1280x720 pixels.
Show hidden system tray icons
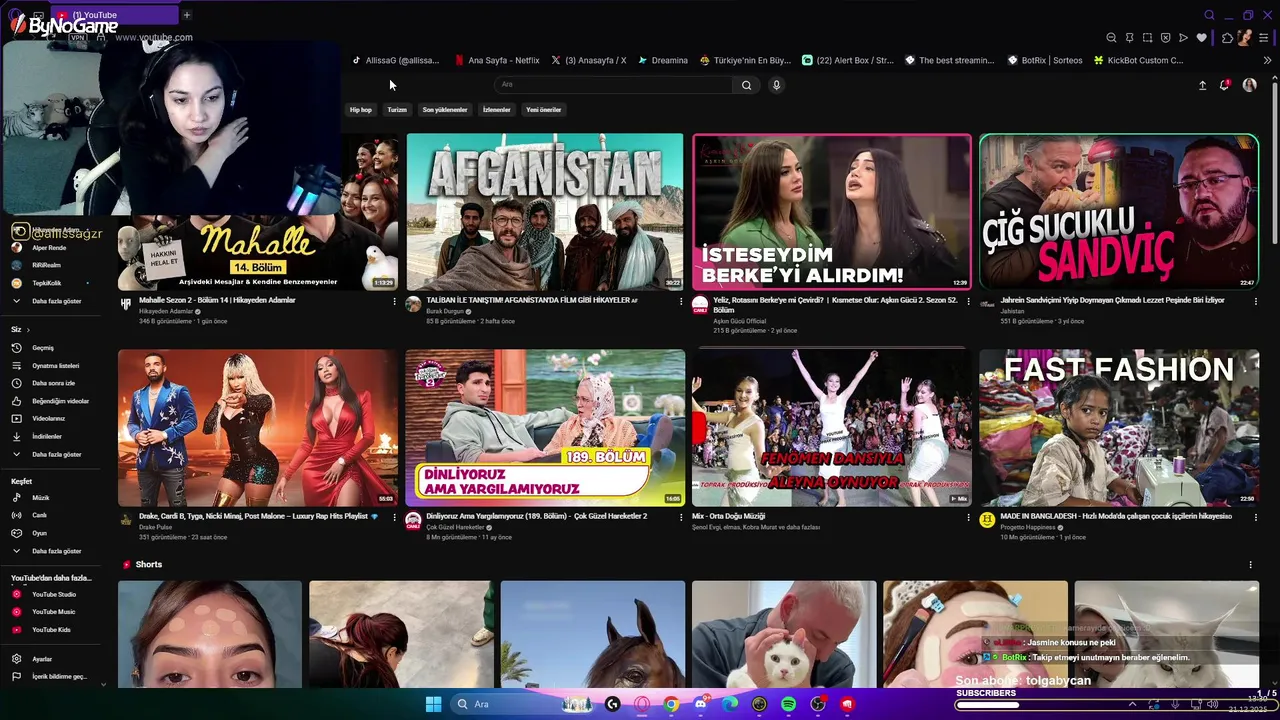pos(1132,704)
